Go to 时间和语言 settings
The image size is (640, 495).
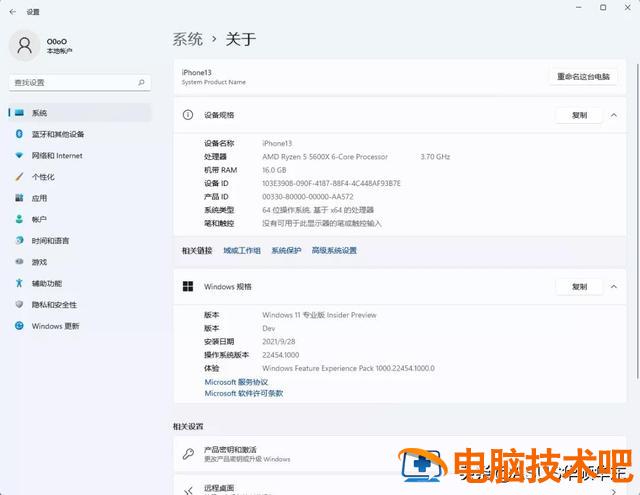click(x=80, y=240)
